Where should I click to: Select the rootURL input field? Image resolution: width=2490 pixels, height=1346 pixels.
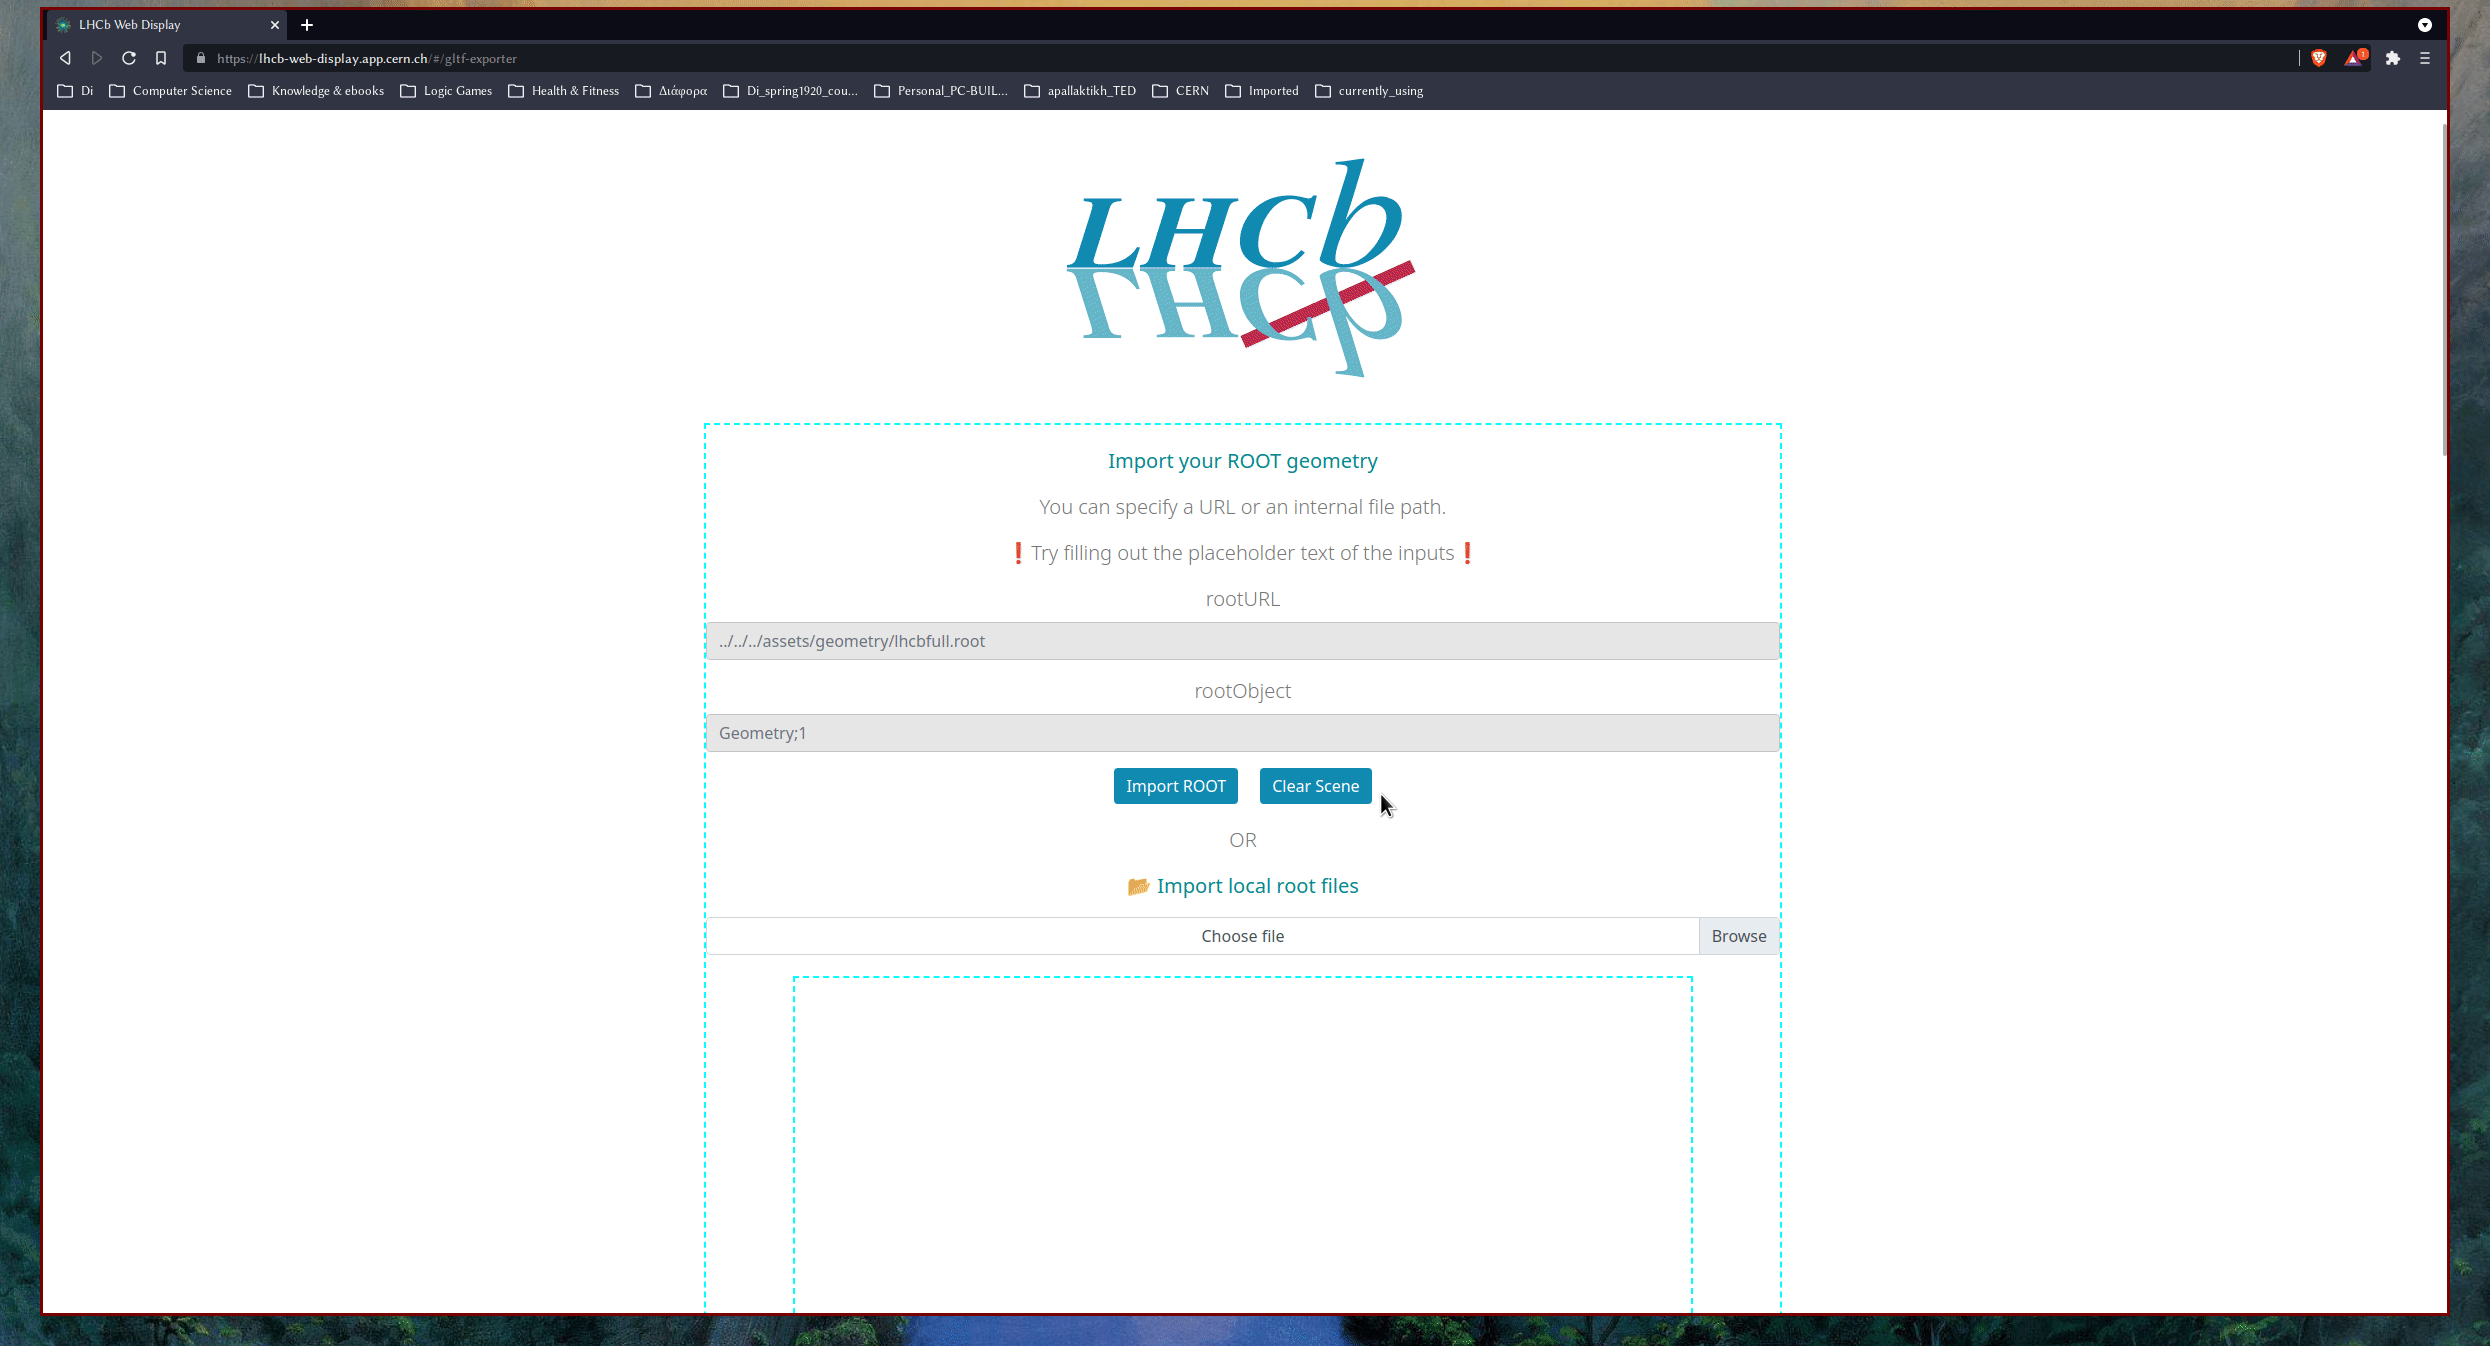(1243, 640)
